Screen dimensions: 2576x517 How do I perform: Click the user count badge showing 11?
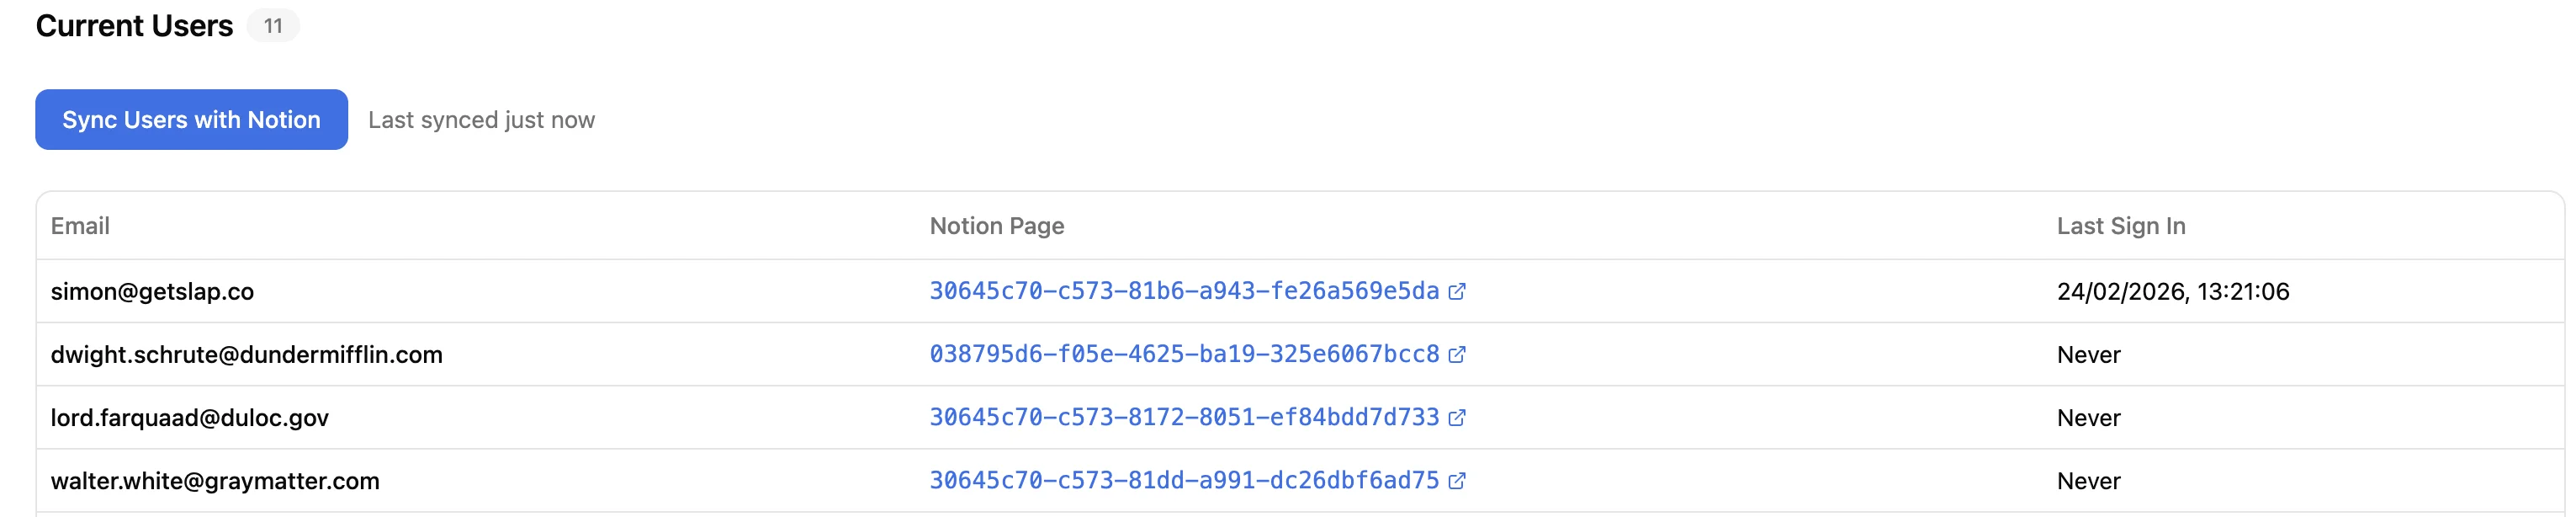coord(273,26)
